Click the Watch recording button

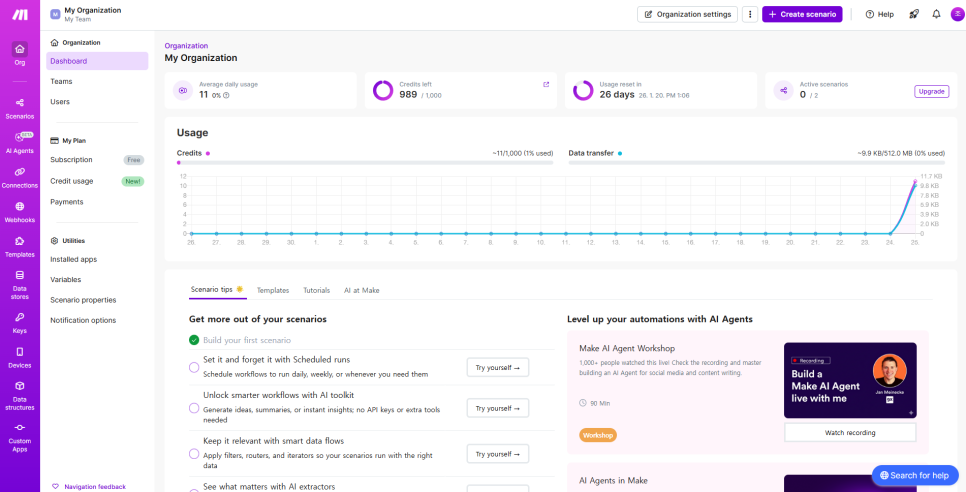pyautogui.click(x=850, y=432)
